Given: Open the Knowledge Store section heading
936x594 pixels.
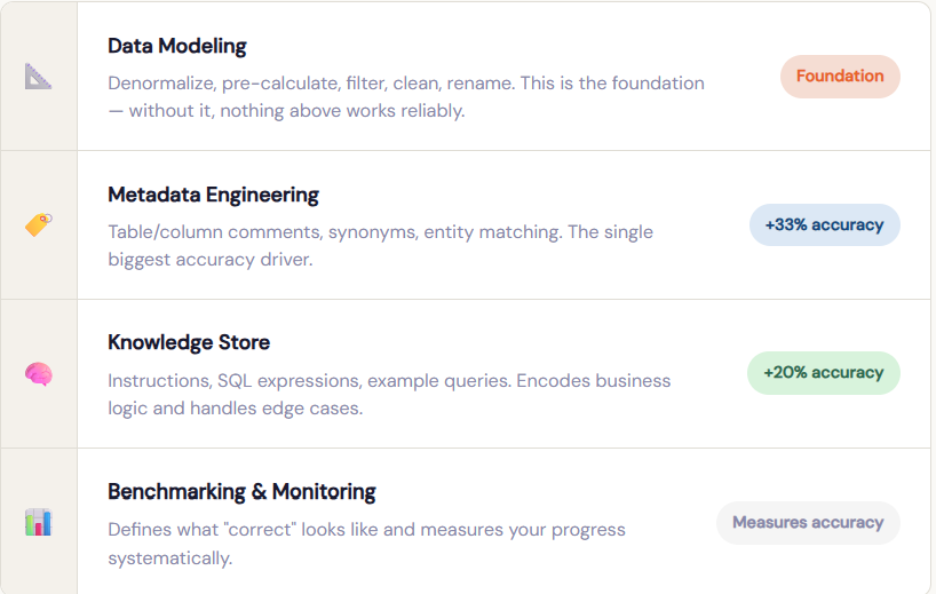Looking at the screenshot, I should click(x=189, y=342).
